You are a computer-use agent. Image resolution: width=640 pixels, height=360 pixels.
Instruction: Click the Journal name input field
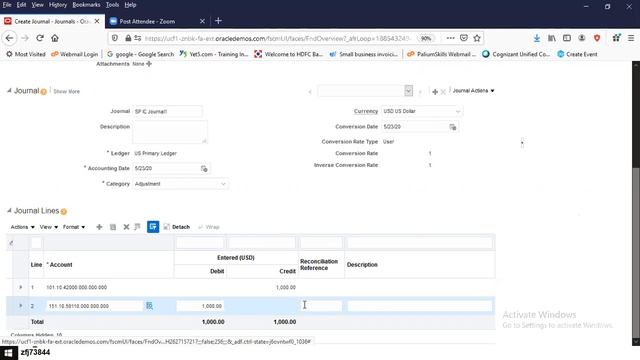(x=167, y=111)
